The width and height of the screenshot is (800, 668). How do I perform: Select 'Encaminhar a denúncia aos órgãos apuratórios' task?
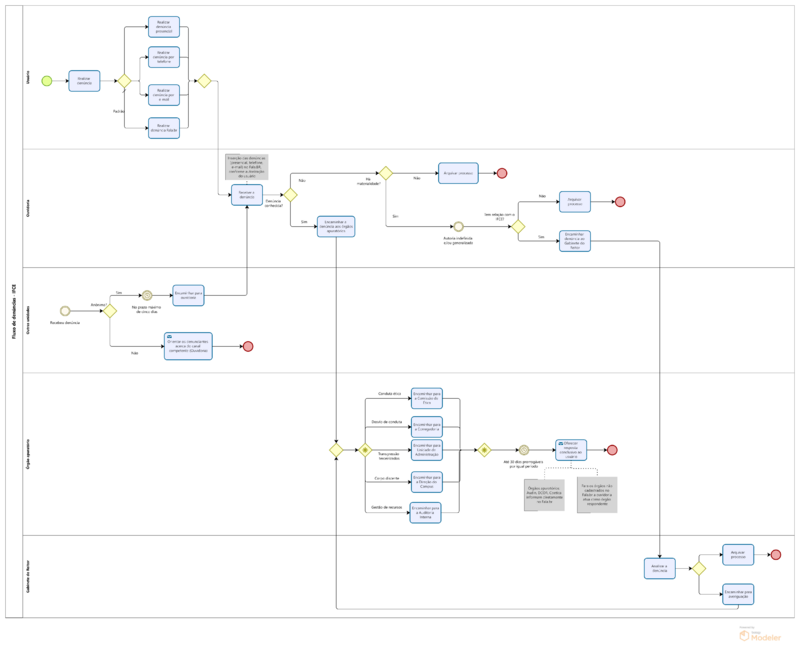tap(336, 226)
